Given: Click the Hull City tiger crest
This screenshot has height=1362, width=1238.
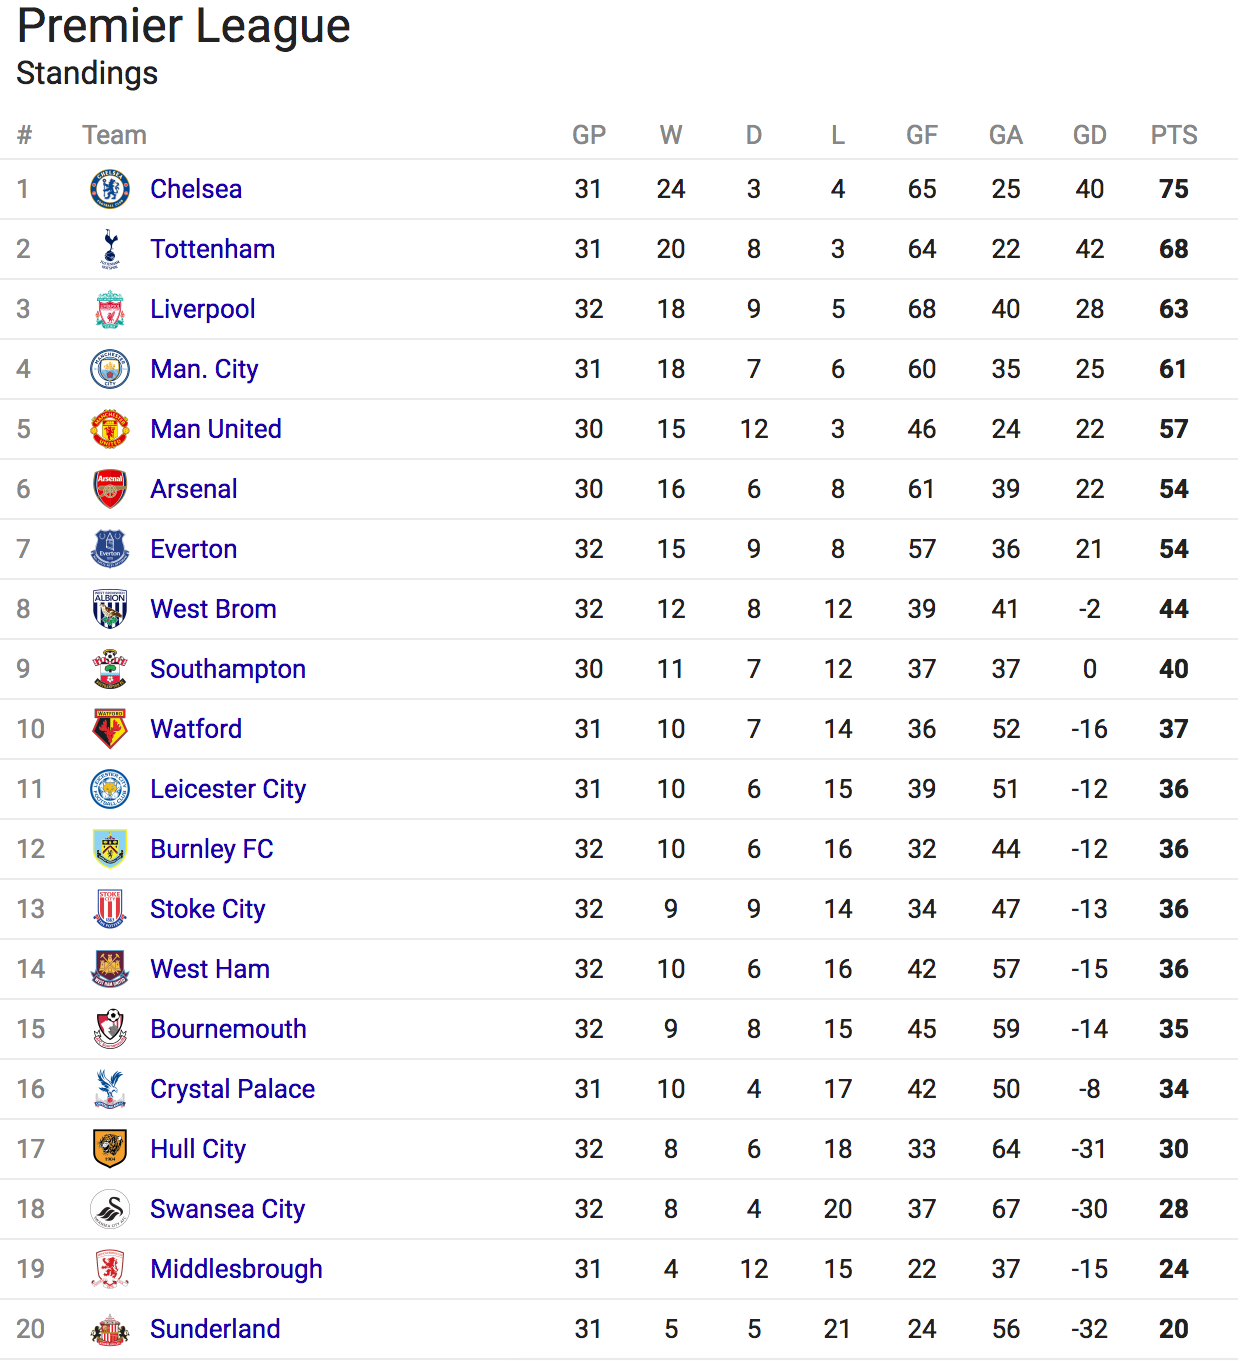Looking at the screenshot, I should [x=110, y=1149].
